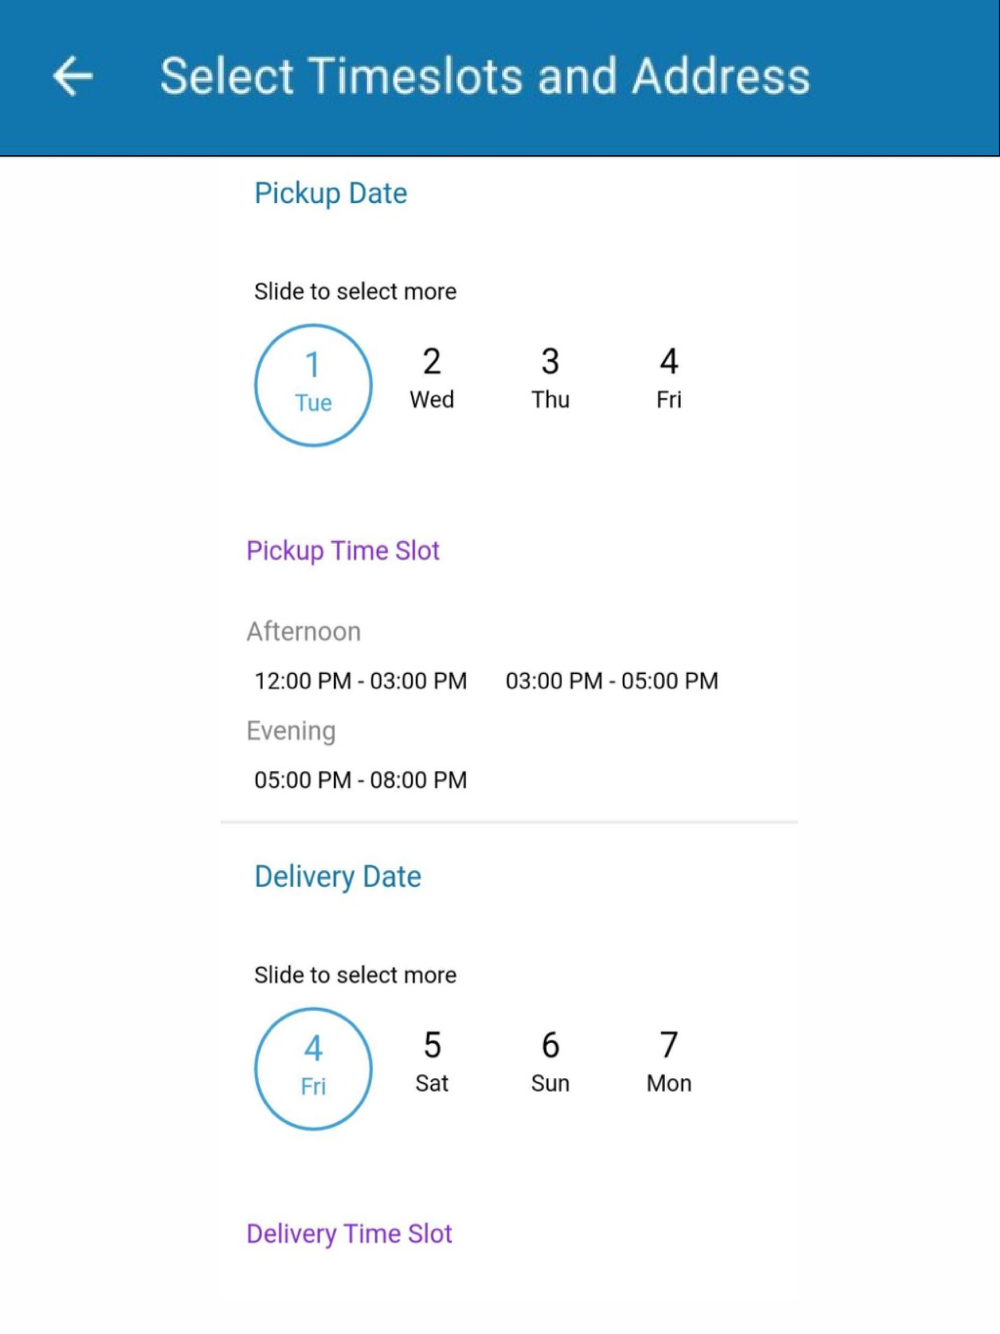The image size is (1000, 1334).
Task: Pick the 05:00 PM - 08:00 PM evening slot
Action: (360, 780)
